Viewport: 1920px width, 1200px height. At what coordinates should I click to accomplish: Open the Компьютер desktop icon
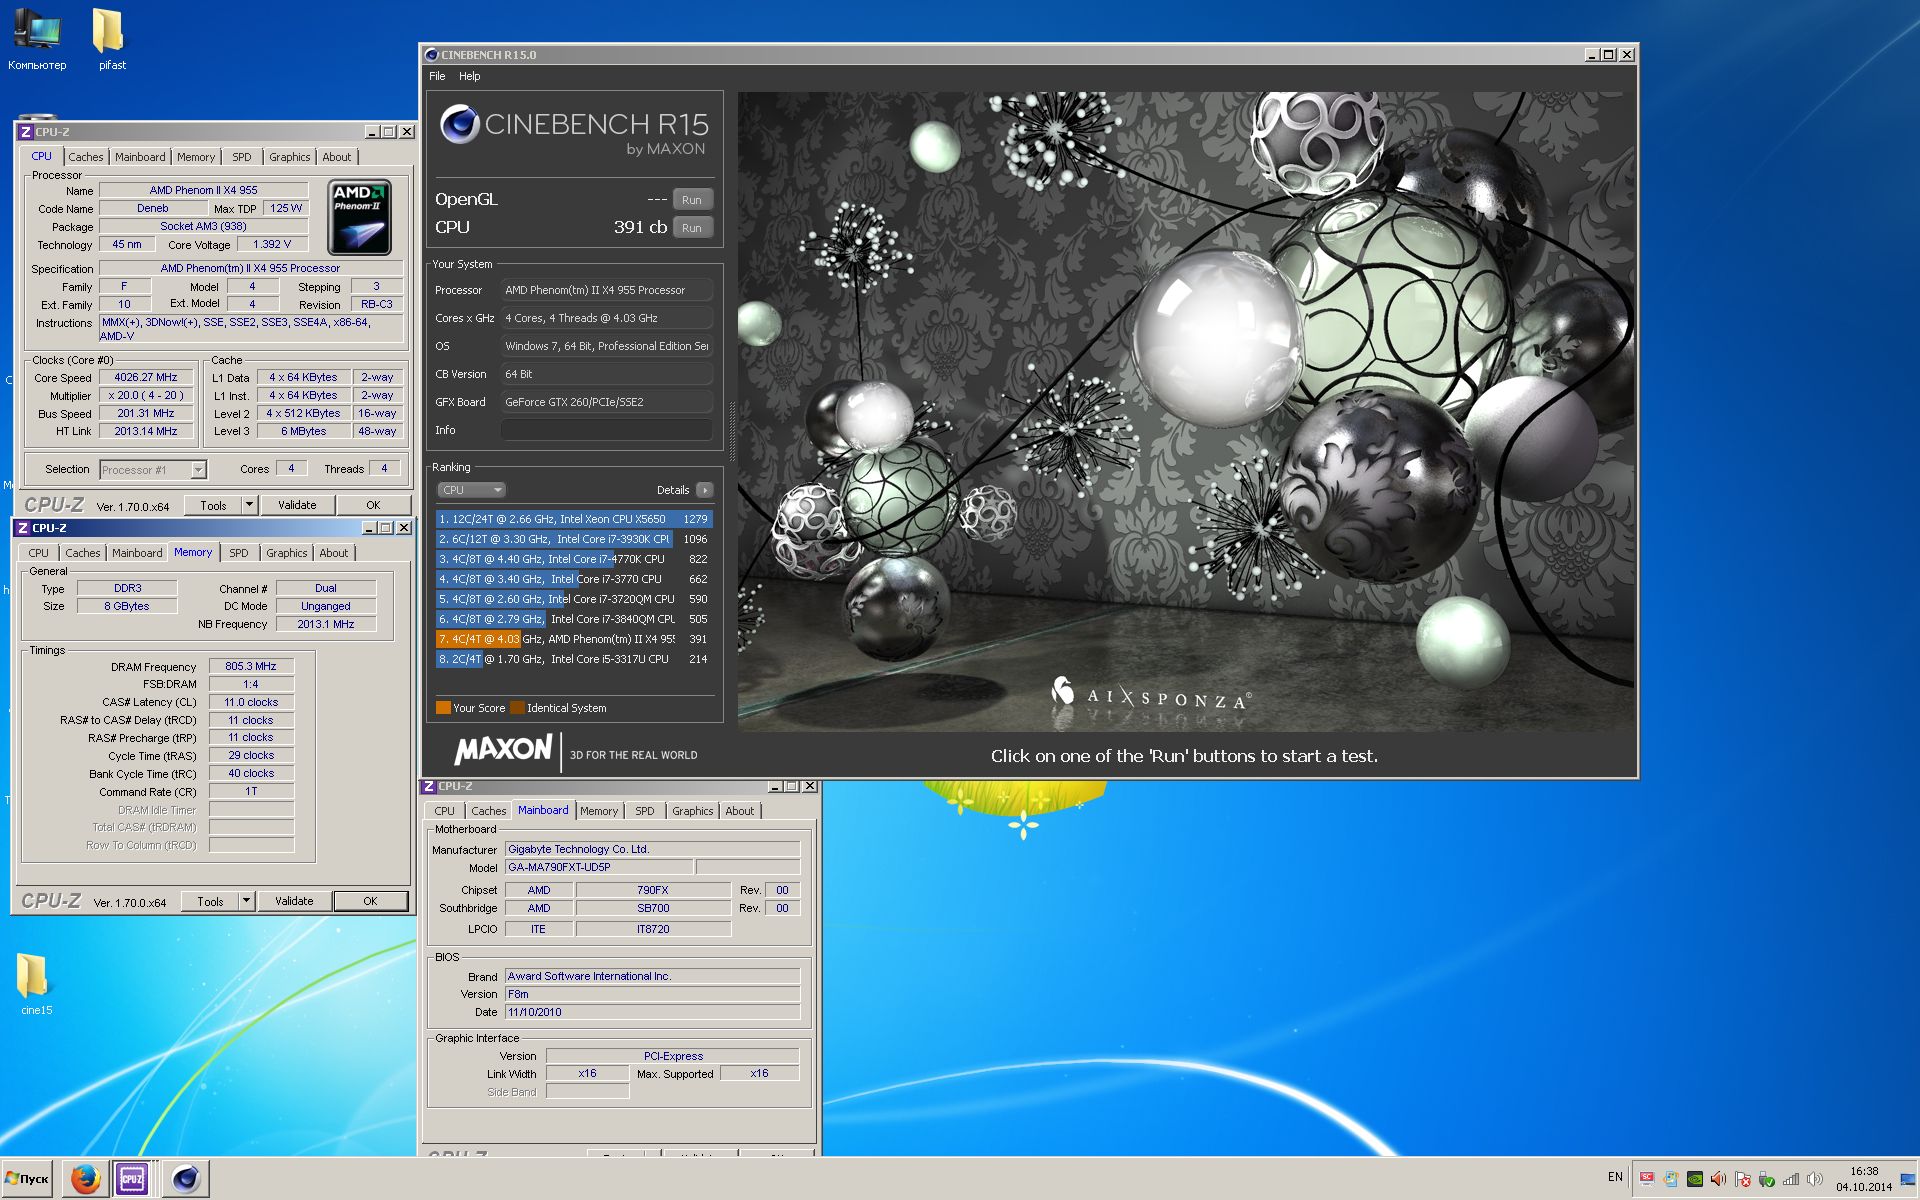click(x=37, y=40)
